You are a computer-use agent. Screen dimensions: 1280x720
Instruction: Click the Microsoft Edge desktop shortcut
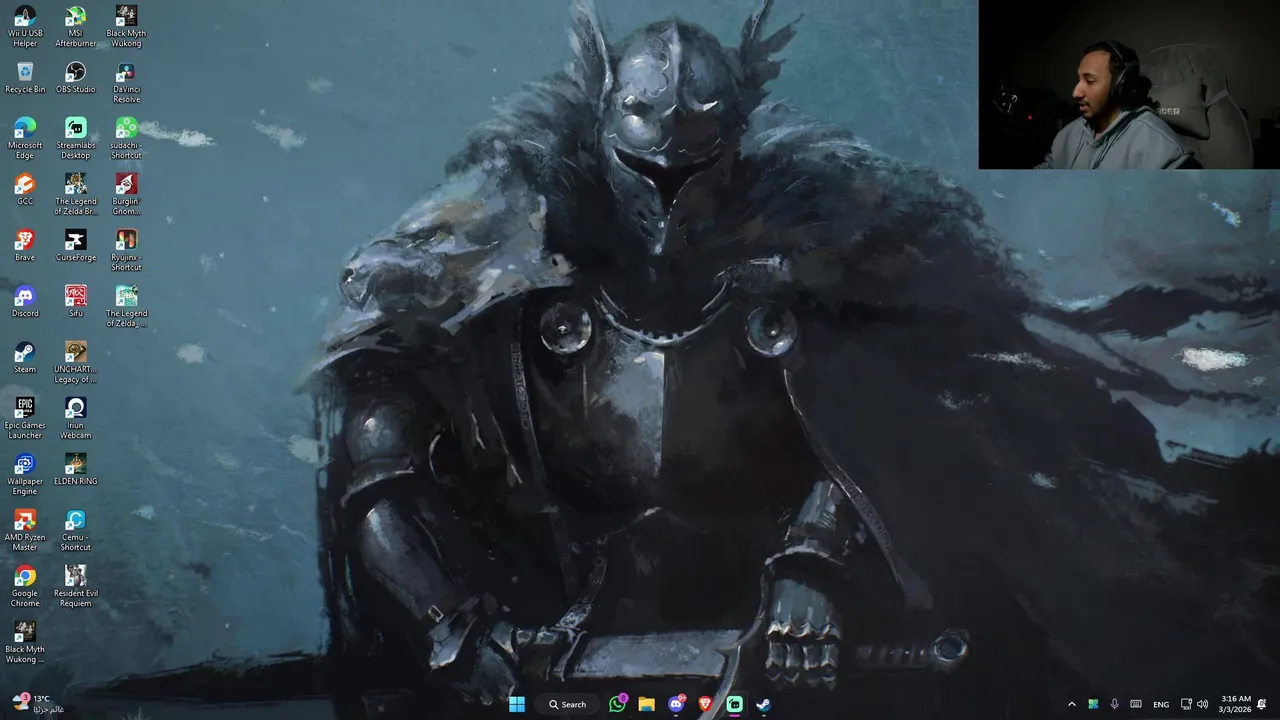[x=25, y=138]
